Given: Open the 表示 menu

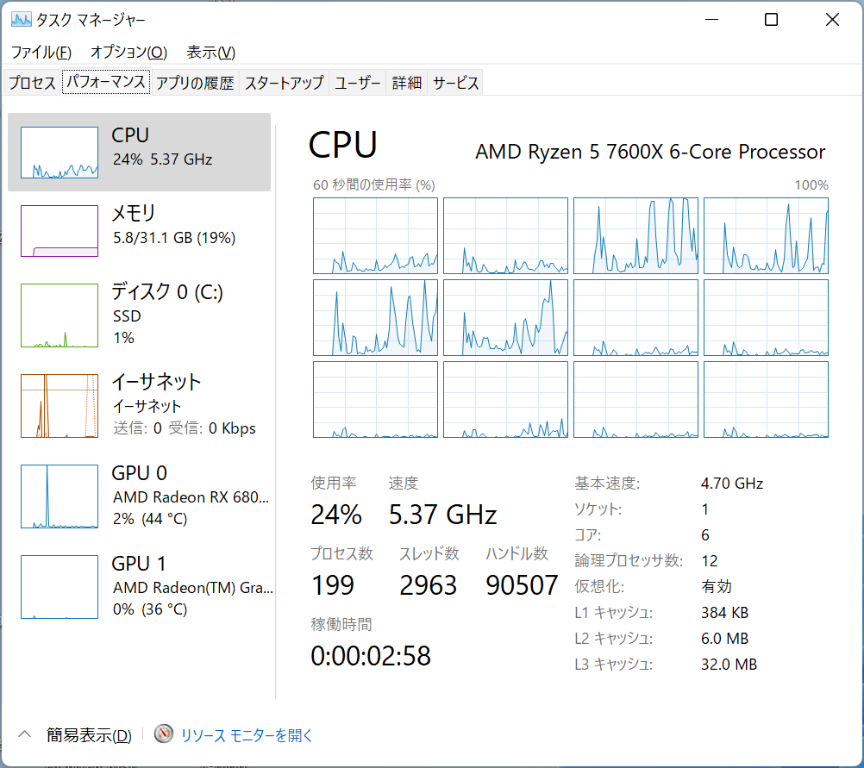Looking at the screenshot, I should pos(211,52).
